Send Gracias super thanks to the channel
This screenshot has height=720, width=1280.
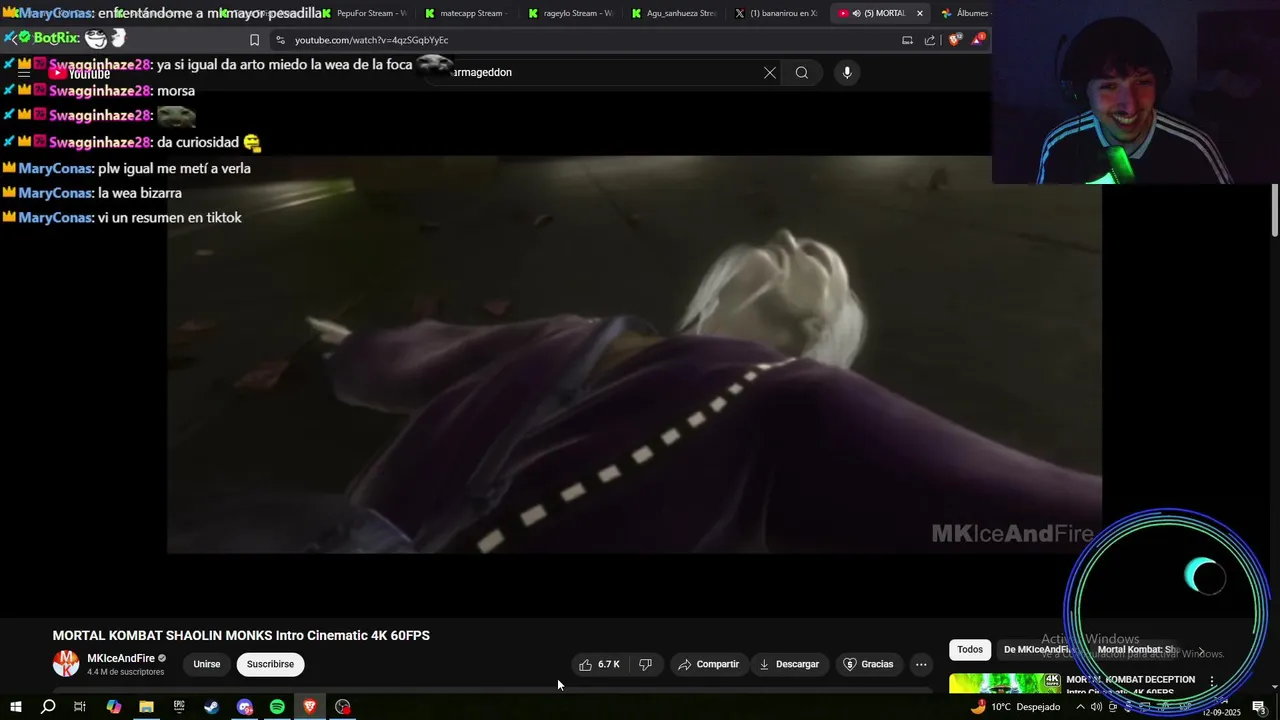868,664
